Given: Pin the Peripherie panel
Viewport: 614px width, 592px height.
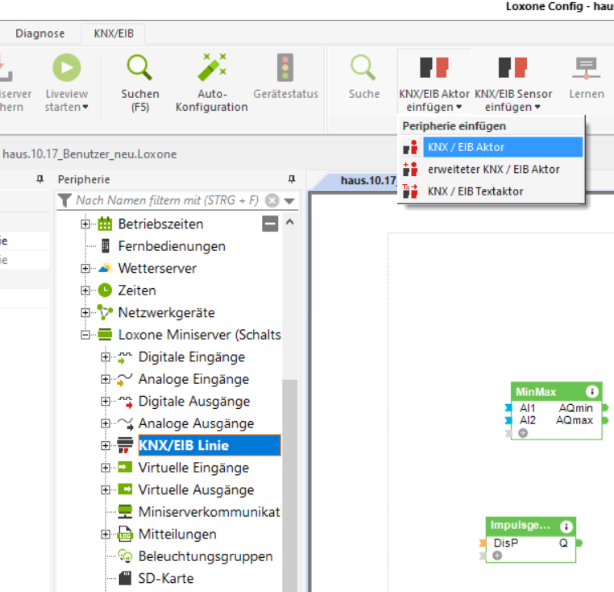Looking at the screenshot, I should click(291, 179).
